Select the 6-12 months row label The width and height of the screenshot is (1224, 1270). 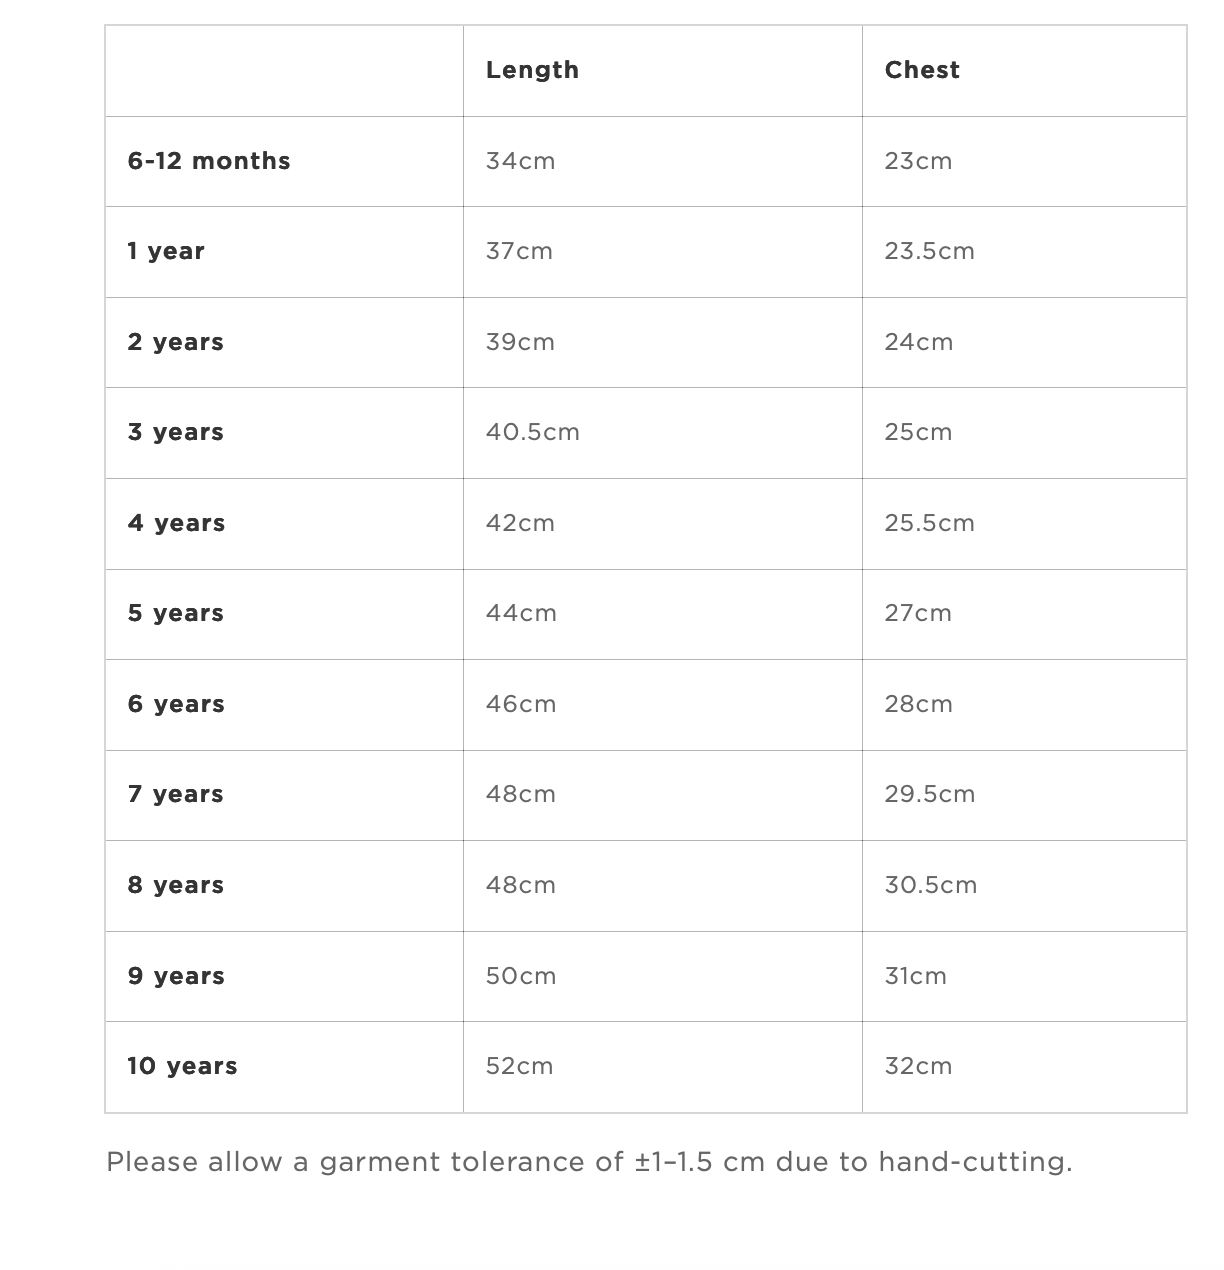click(209, 161)
